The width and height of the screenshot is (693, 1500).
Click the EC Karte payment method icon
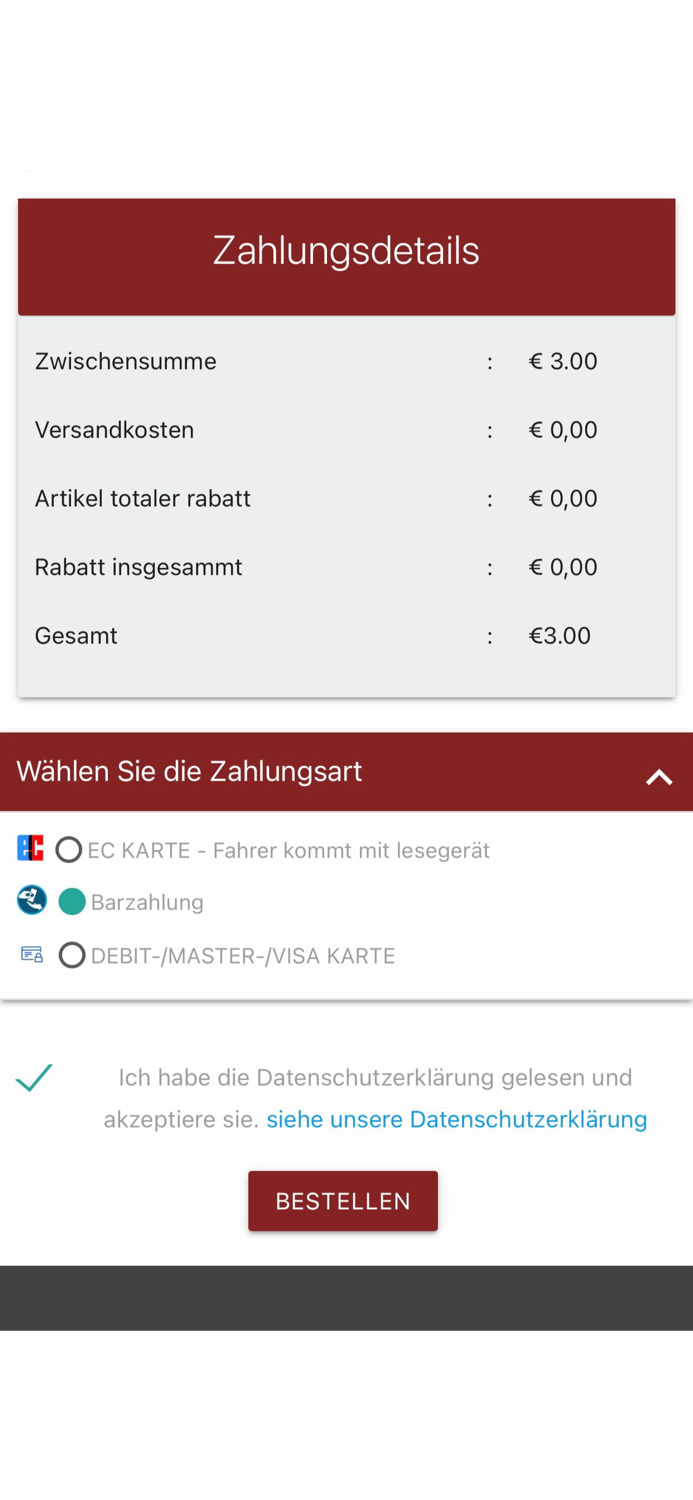click(x=31, y=846)
